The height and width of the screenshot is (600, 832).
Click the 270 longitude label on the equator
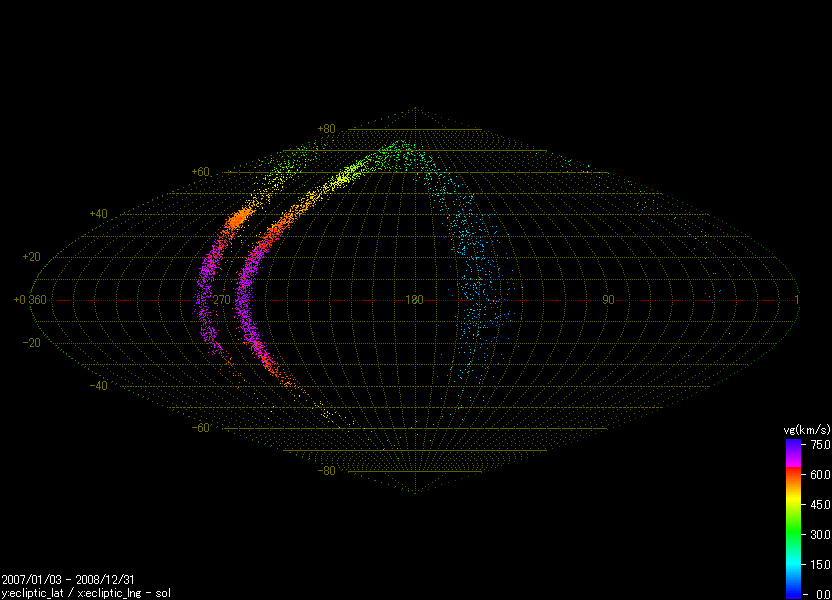click(221, 300)
